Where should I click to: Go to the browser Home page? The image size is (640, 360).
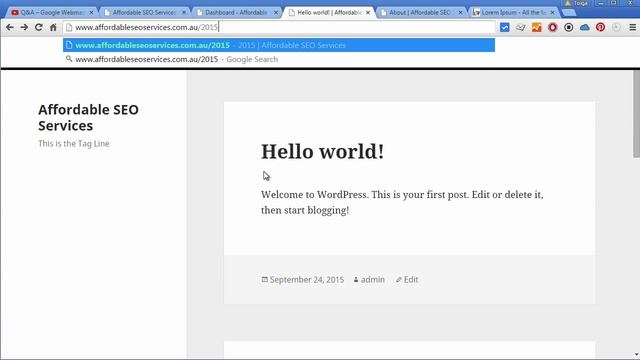[53, 27]
